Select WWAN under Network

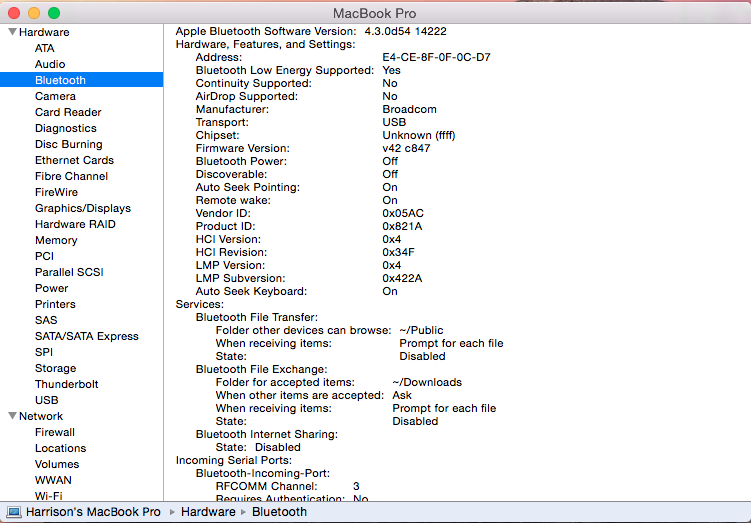coord(53,480)
